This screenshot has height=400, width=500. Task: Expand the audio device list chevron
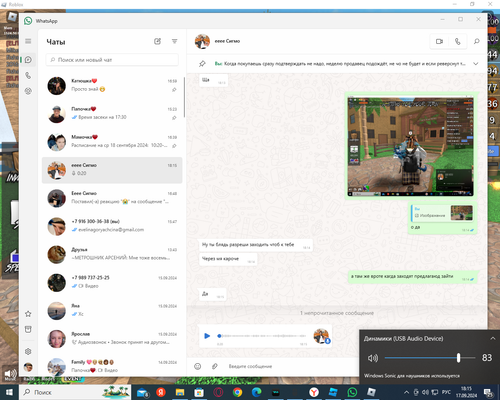pyautogui.click(x=492, y=339)
